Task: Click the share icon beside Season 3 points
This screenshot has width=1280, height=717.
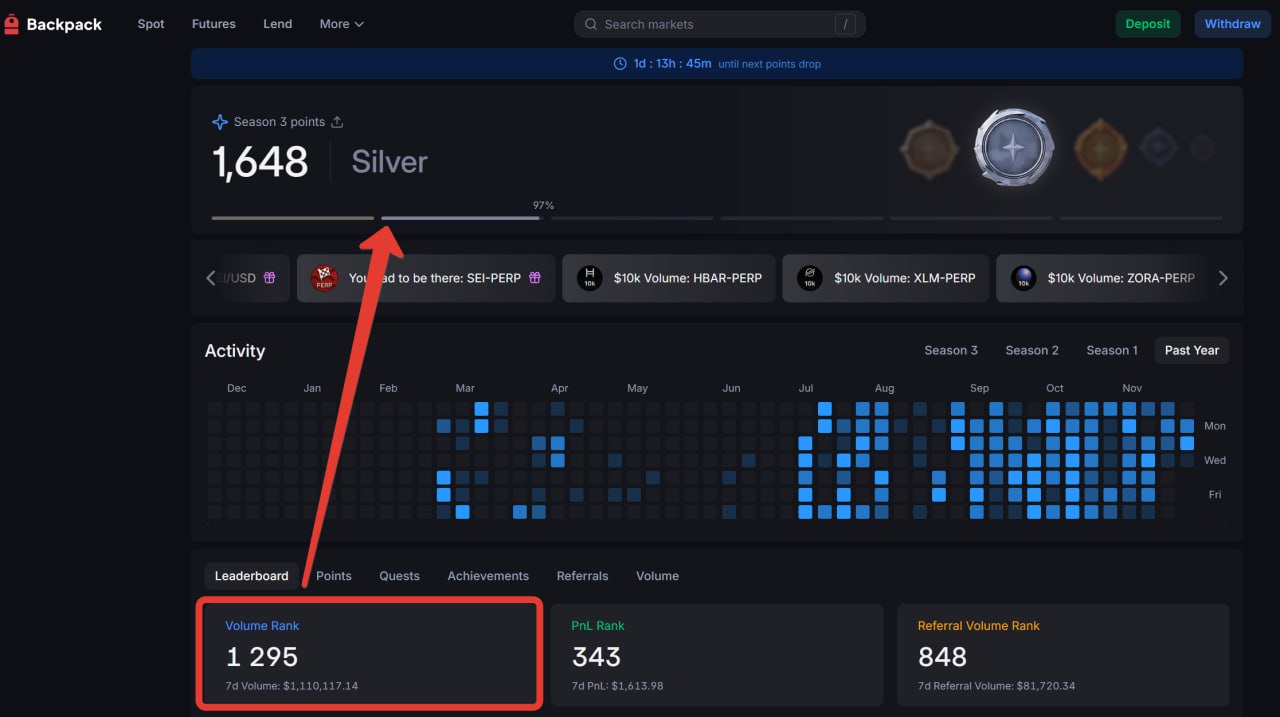Action: tap(337, 122)
